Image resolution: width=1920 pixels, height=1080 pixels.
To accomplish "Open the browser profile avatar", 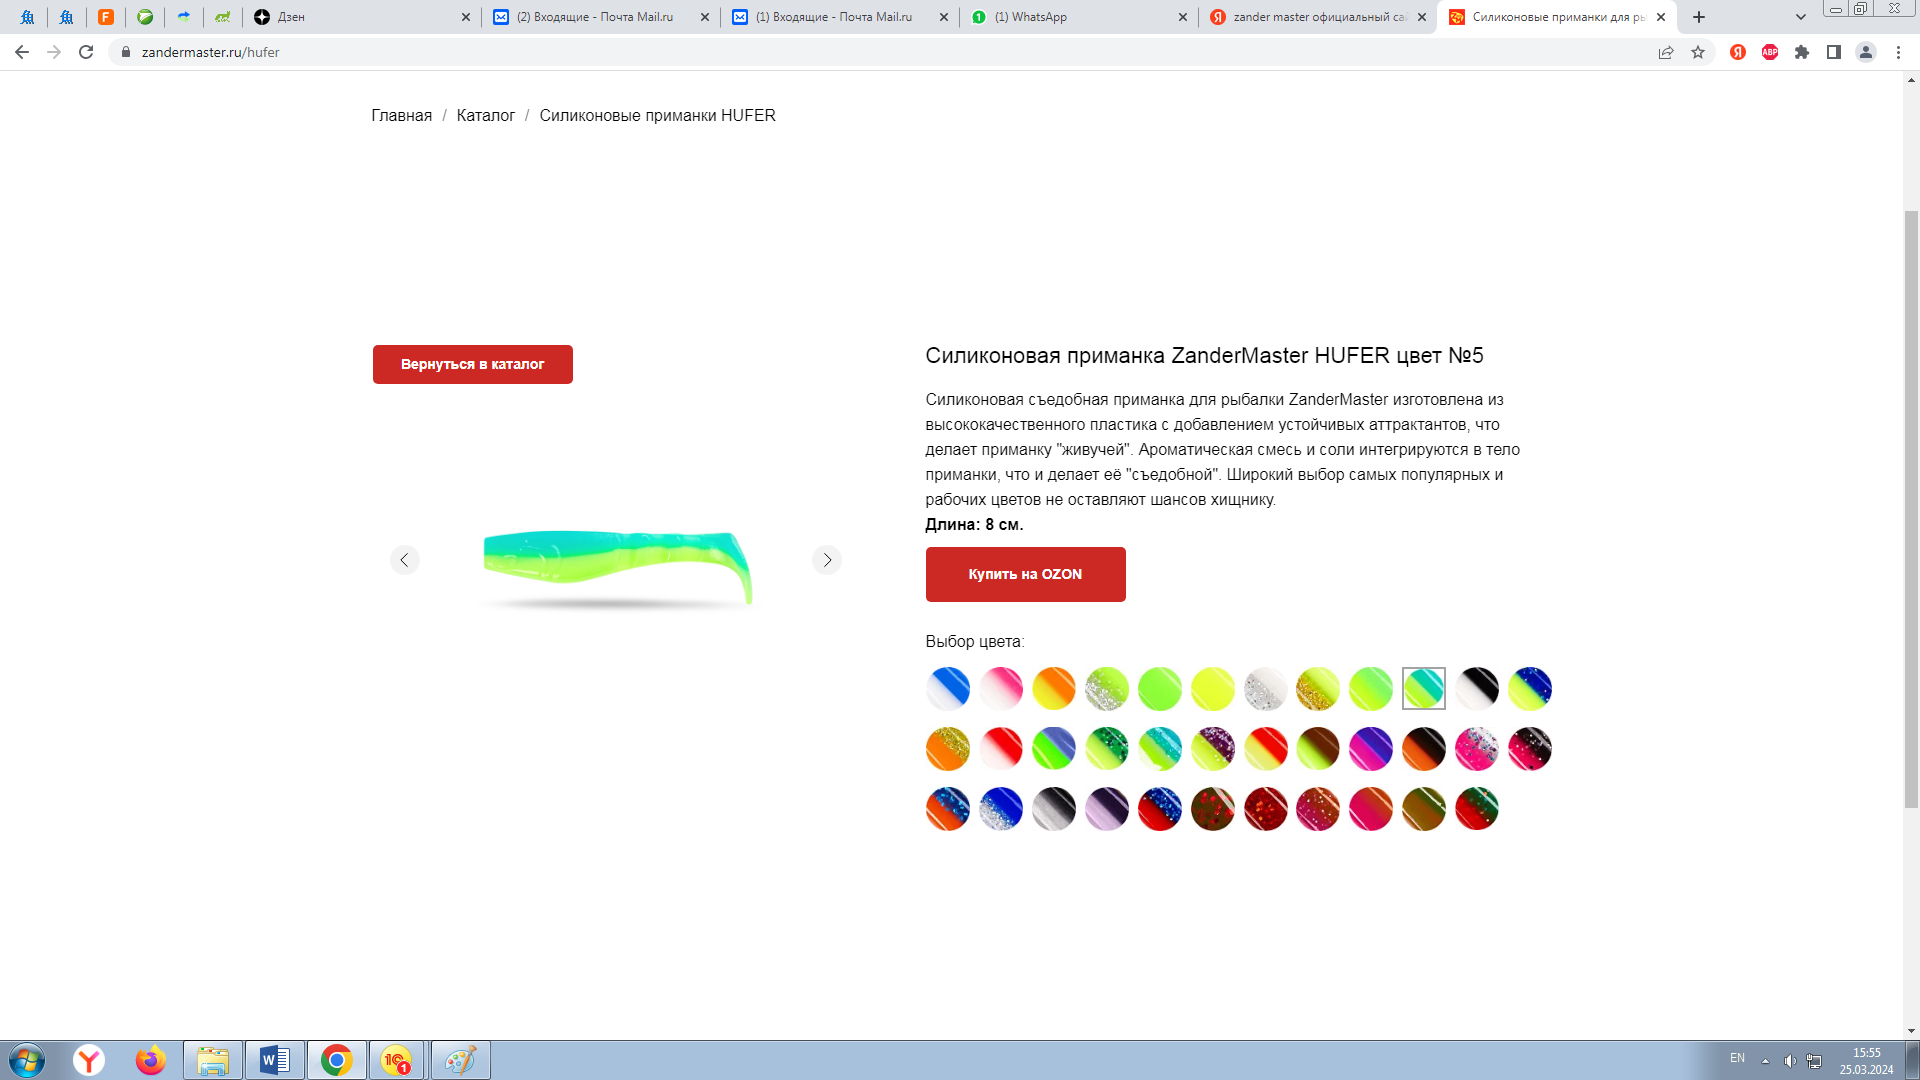I will tap(1866, 52).
